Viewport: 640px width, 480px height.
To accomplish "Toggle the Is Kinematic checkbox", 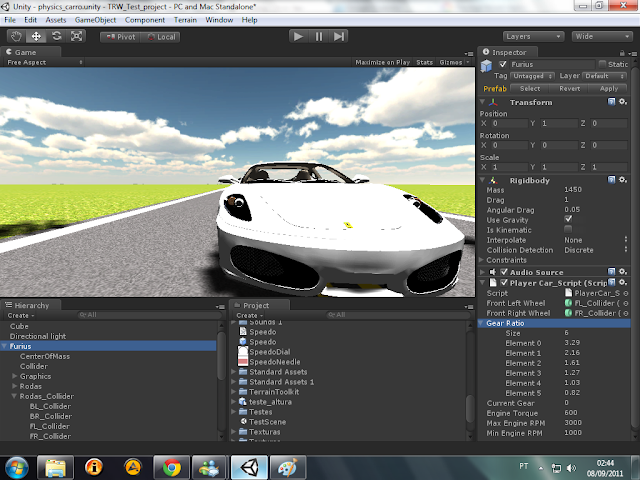I will pos(568,229).
